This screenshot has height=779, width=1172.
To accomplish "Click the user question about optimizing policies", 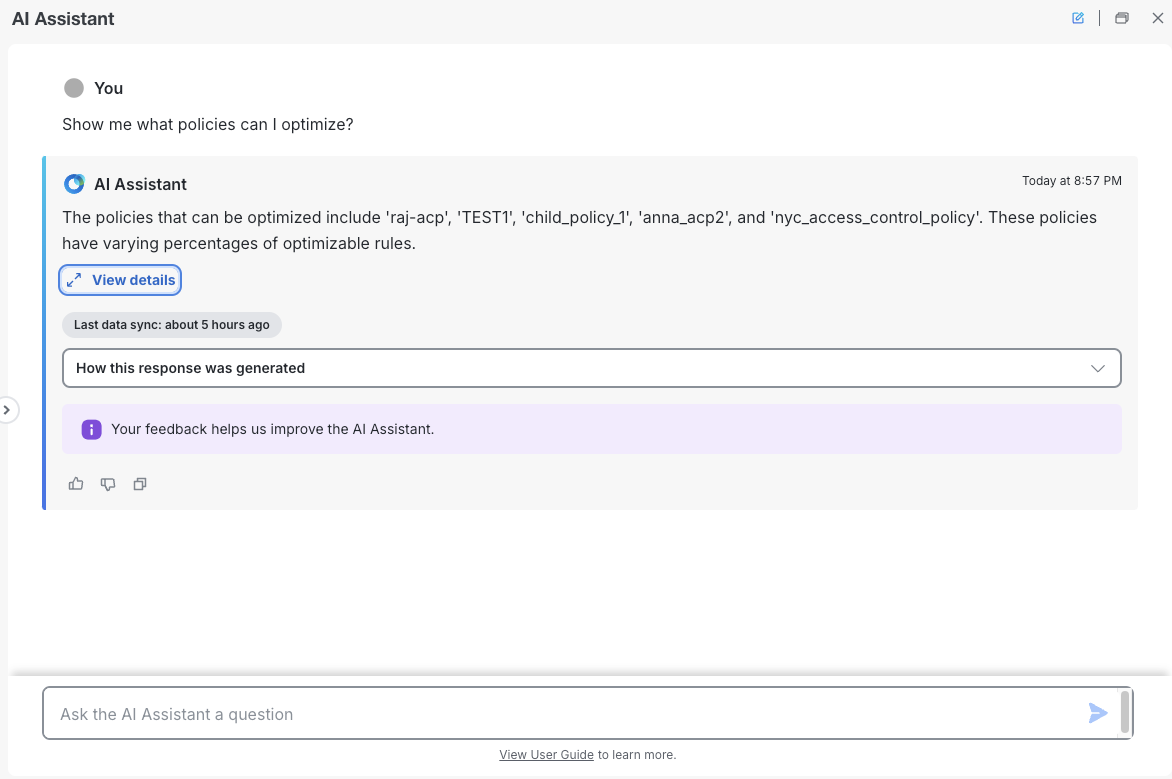I will point(208,125).
